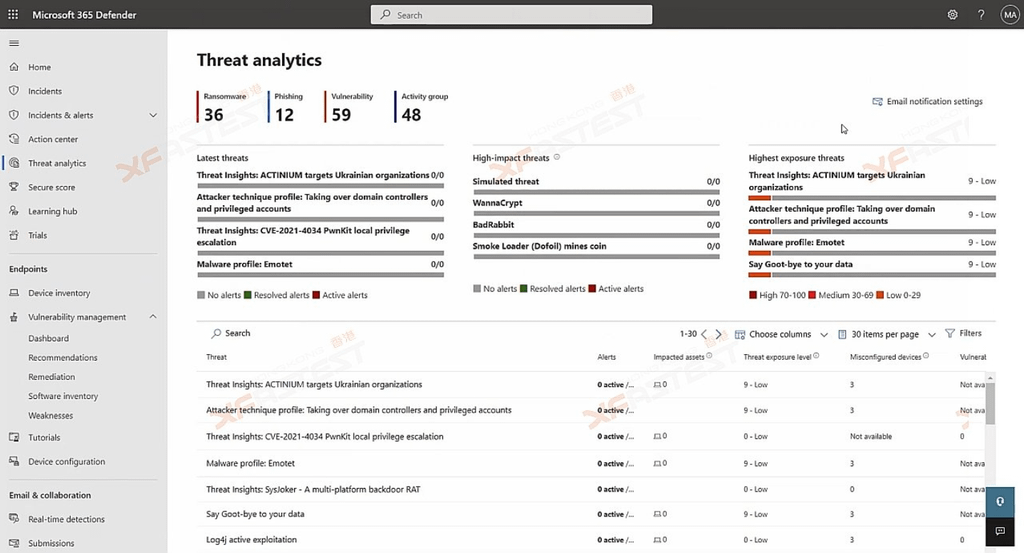Click the Device configuration icon
Screen dimensions: 1024x553
(x=14, y=461)
